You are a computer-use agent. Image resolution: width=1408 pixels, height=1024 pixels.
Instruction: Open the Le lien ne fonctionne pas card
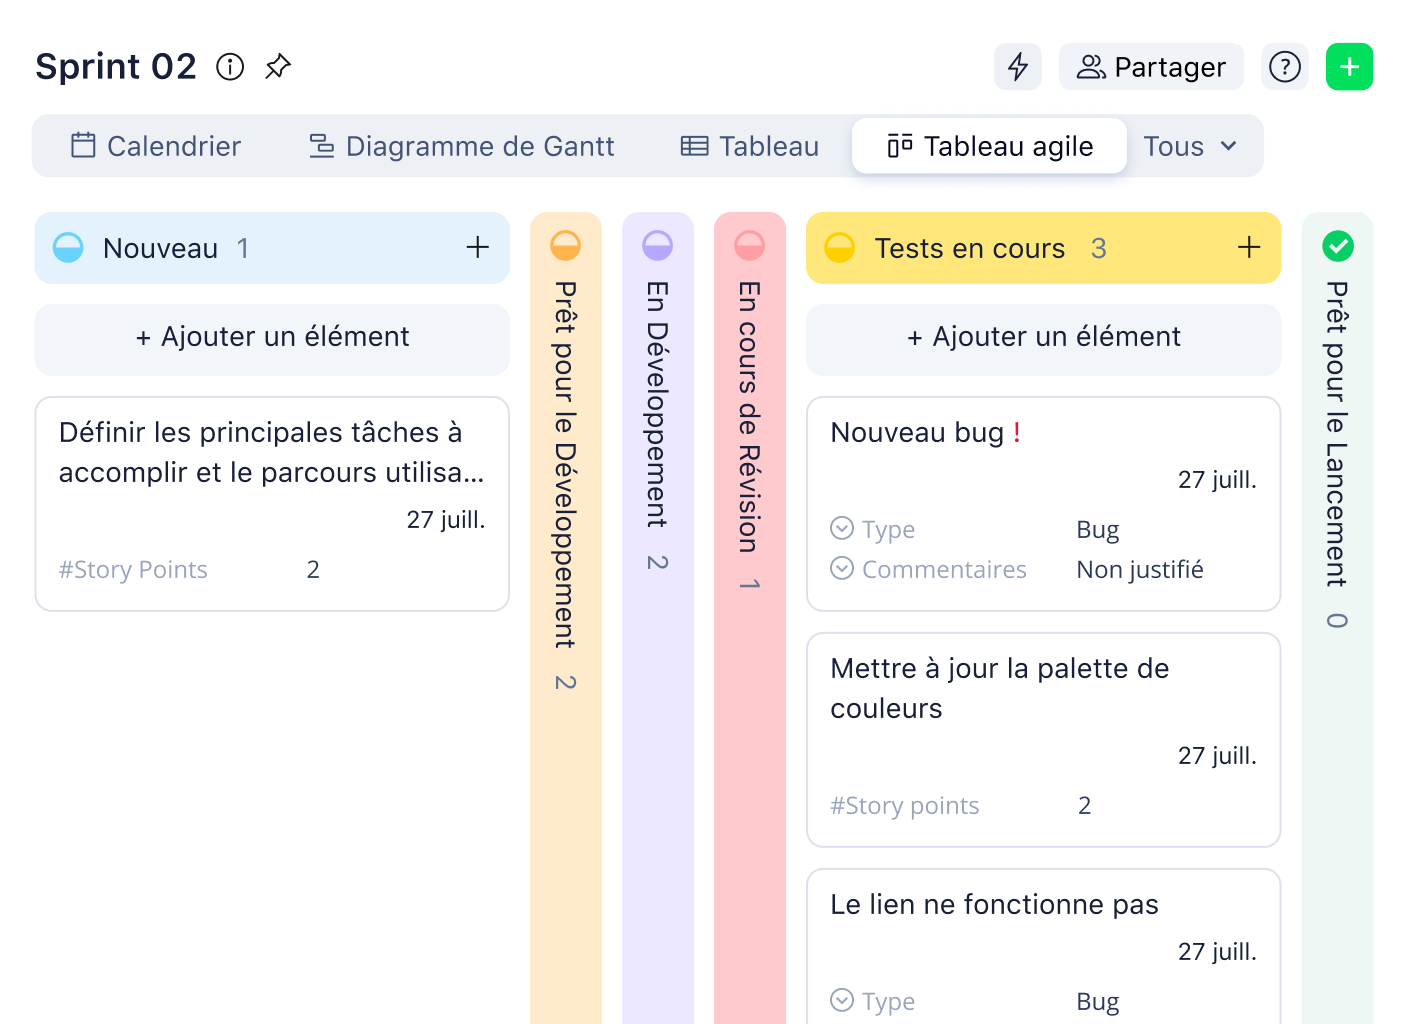1043,946
